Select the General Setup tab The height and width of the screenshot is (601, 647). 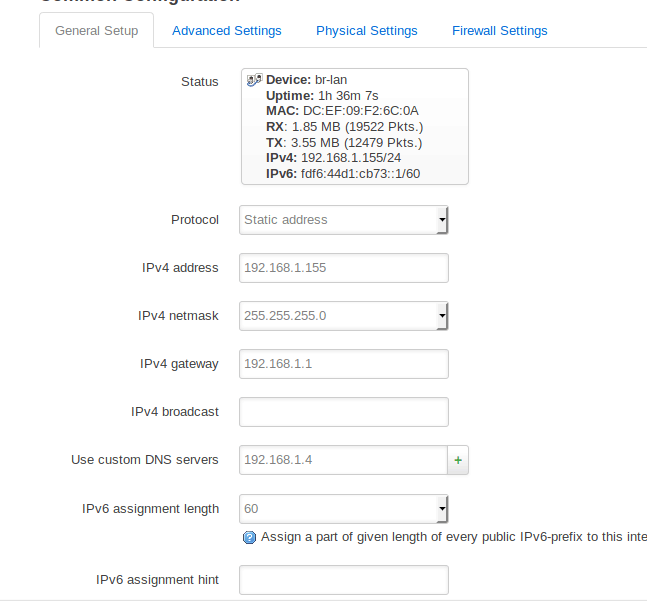point(96,31)
